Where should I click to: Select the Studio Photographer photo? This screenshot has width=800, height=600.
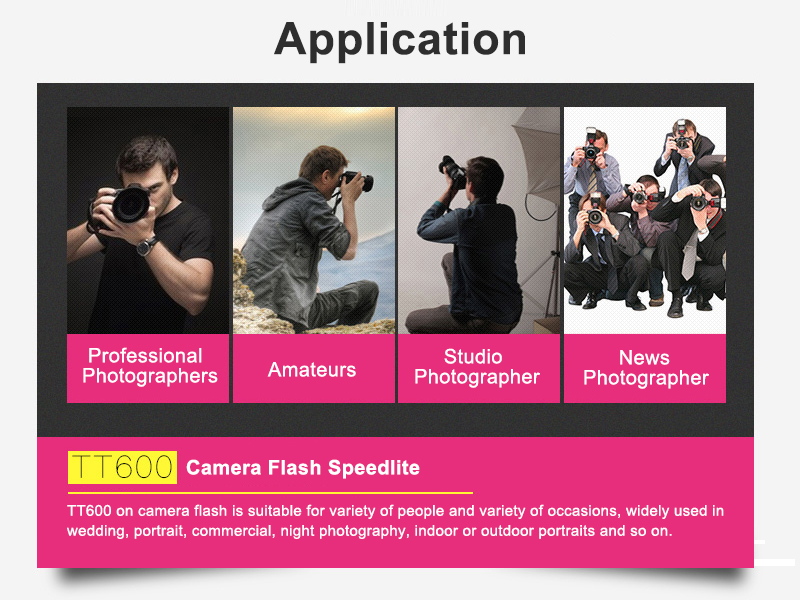[x=479, y=220]
